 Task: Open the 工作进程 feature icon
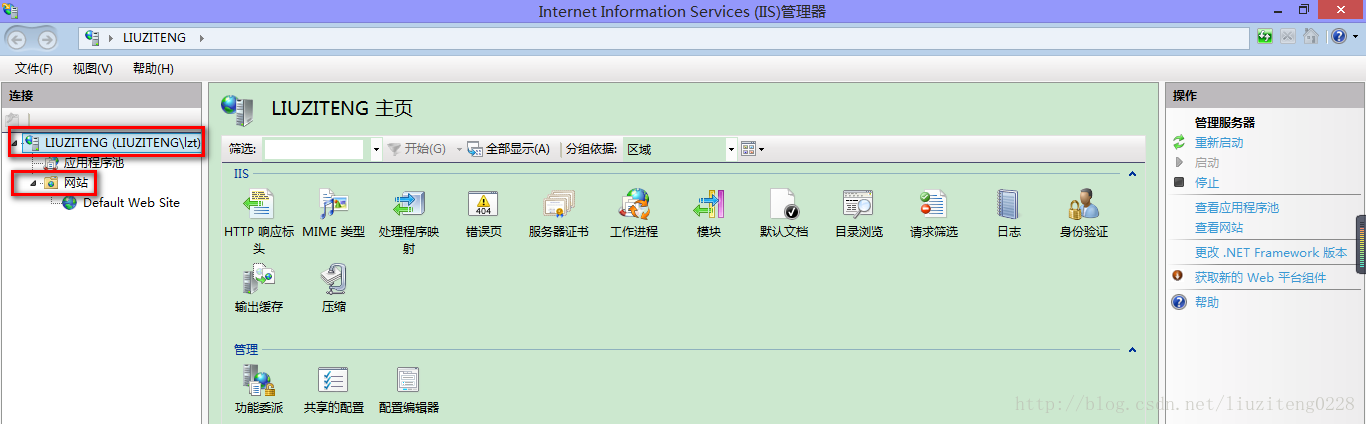pos(634,204)
